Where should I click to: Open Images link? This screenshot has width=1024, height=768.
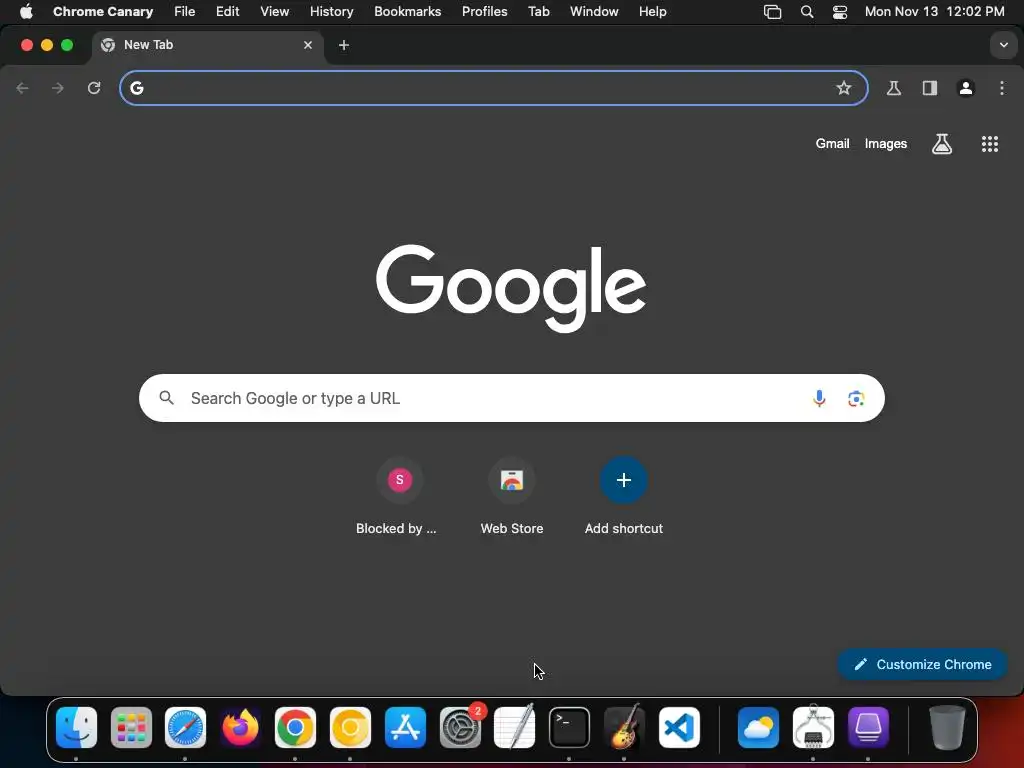886,144
